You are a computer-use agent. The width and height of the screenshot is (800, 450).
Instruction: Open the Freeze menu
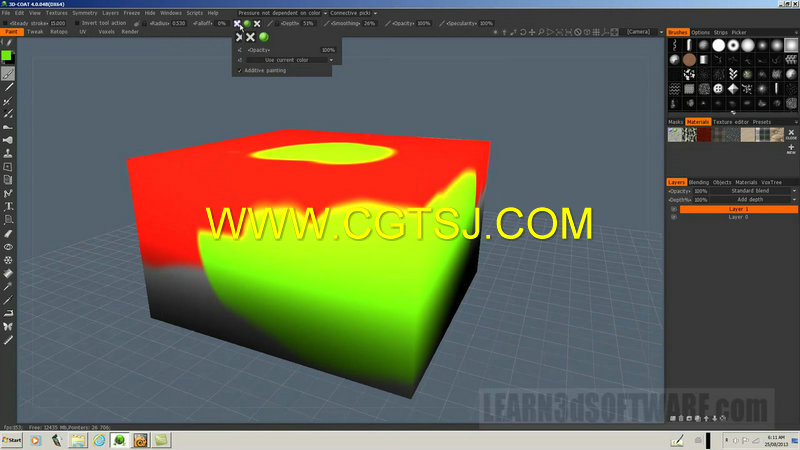pos(132,13)
